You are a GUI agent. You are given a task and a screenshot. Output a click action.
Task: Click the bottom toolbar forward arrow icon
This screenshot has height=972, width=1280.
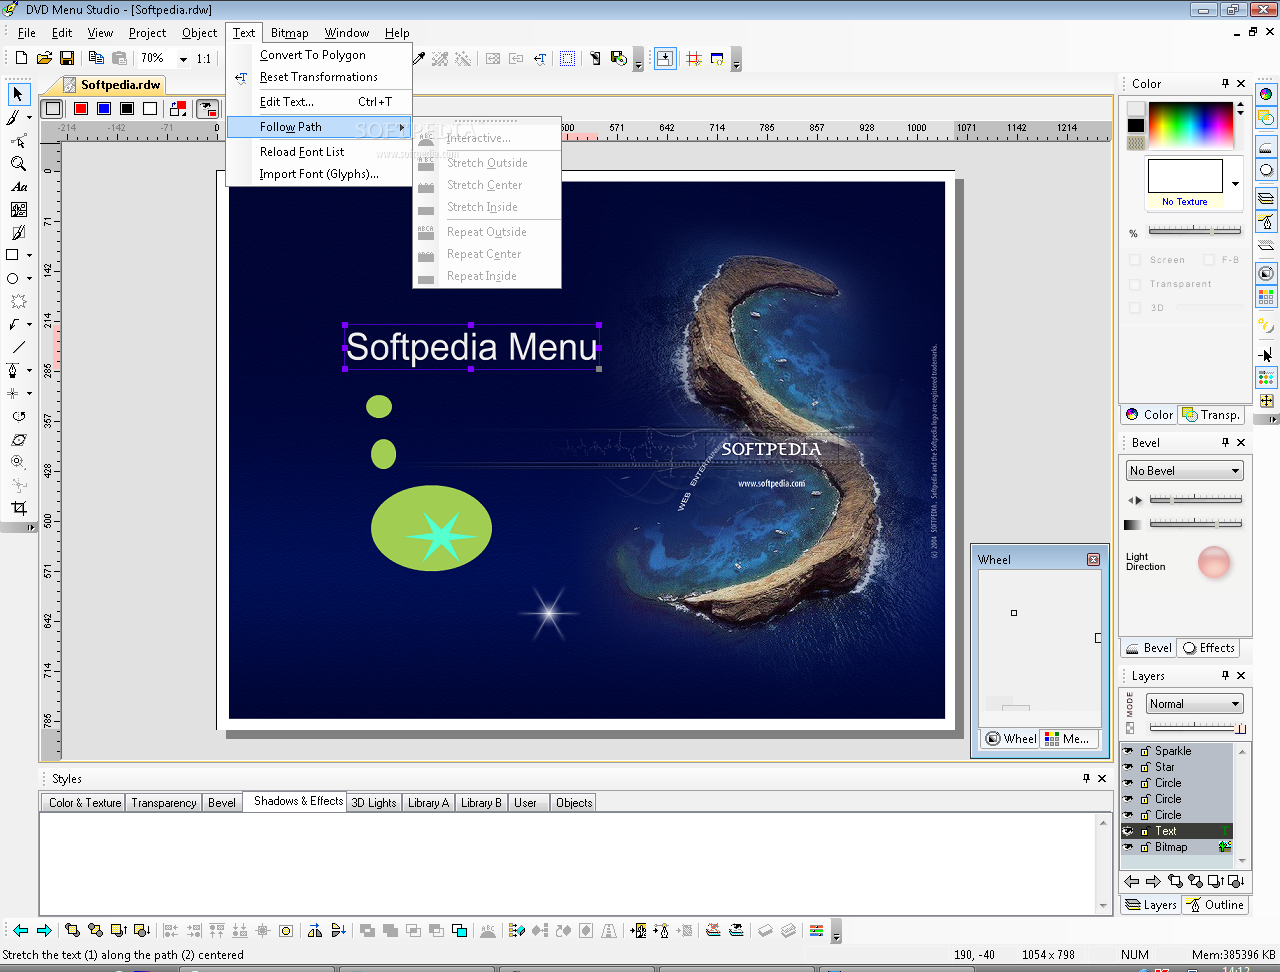[43, 930]
